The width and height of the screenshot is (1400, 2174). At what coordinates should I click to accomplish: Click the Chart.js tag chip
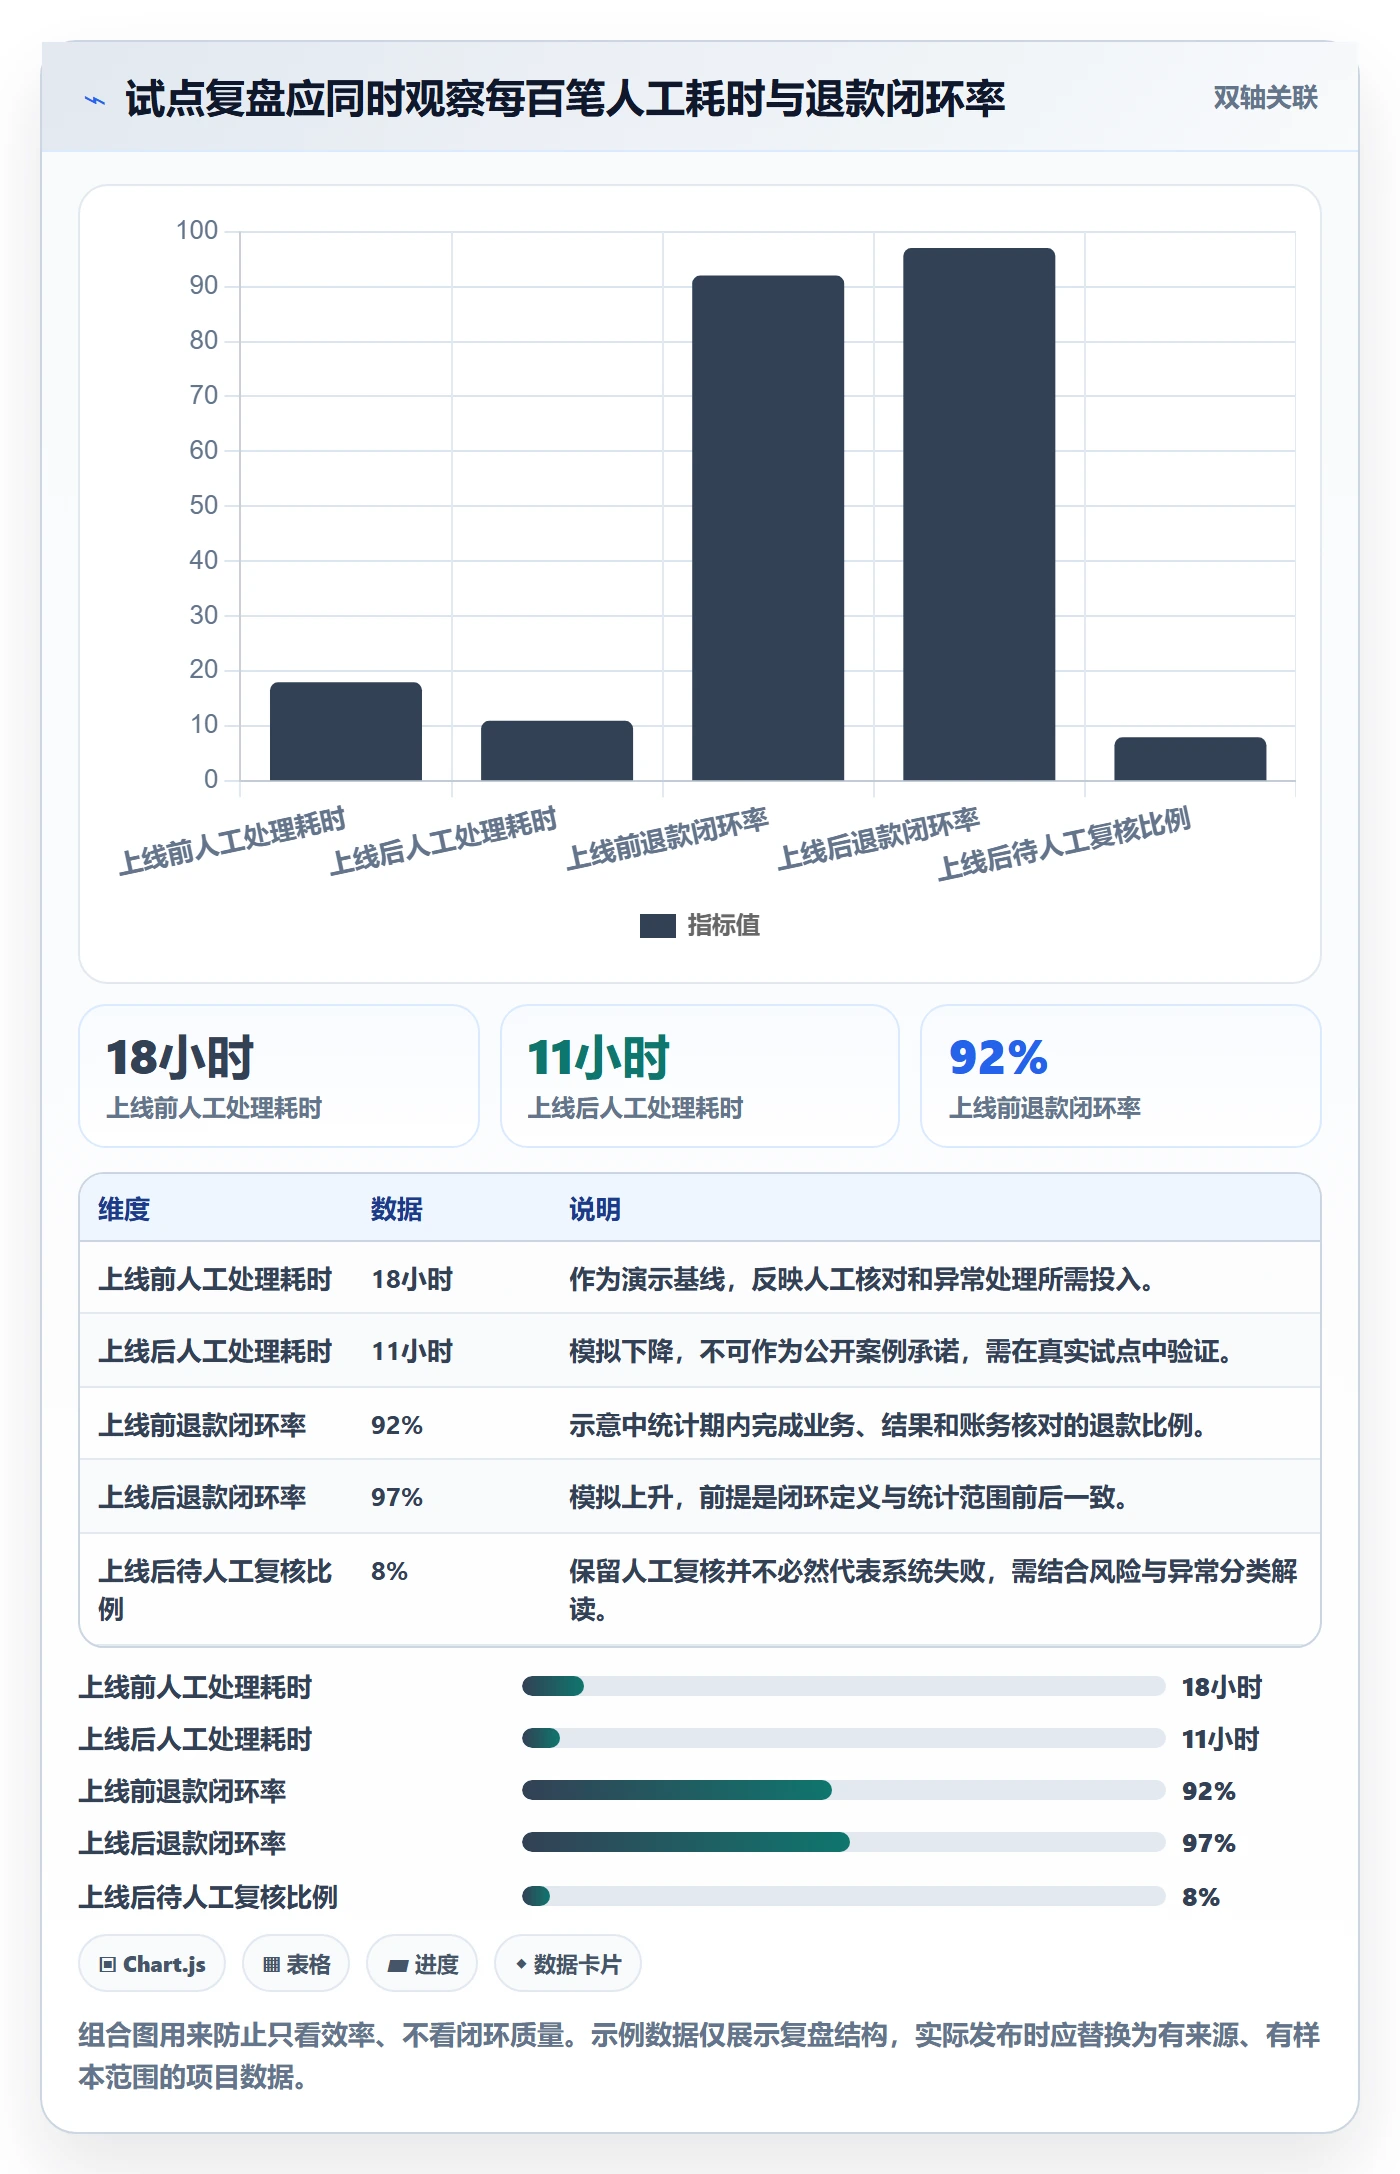152,1964
